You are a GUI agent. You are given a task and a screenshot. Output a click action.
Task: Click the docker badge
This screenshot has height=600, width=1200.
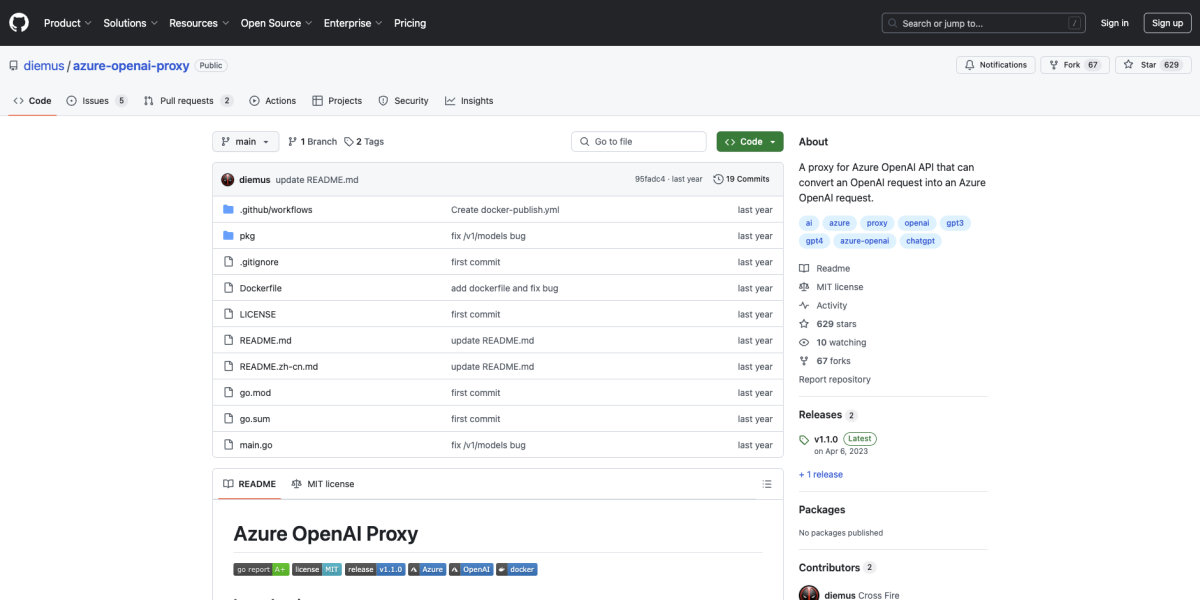[x=517, y=569]
